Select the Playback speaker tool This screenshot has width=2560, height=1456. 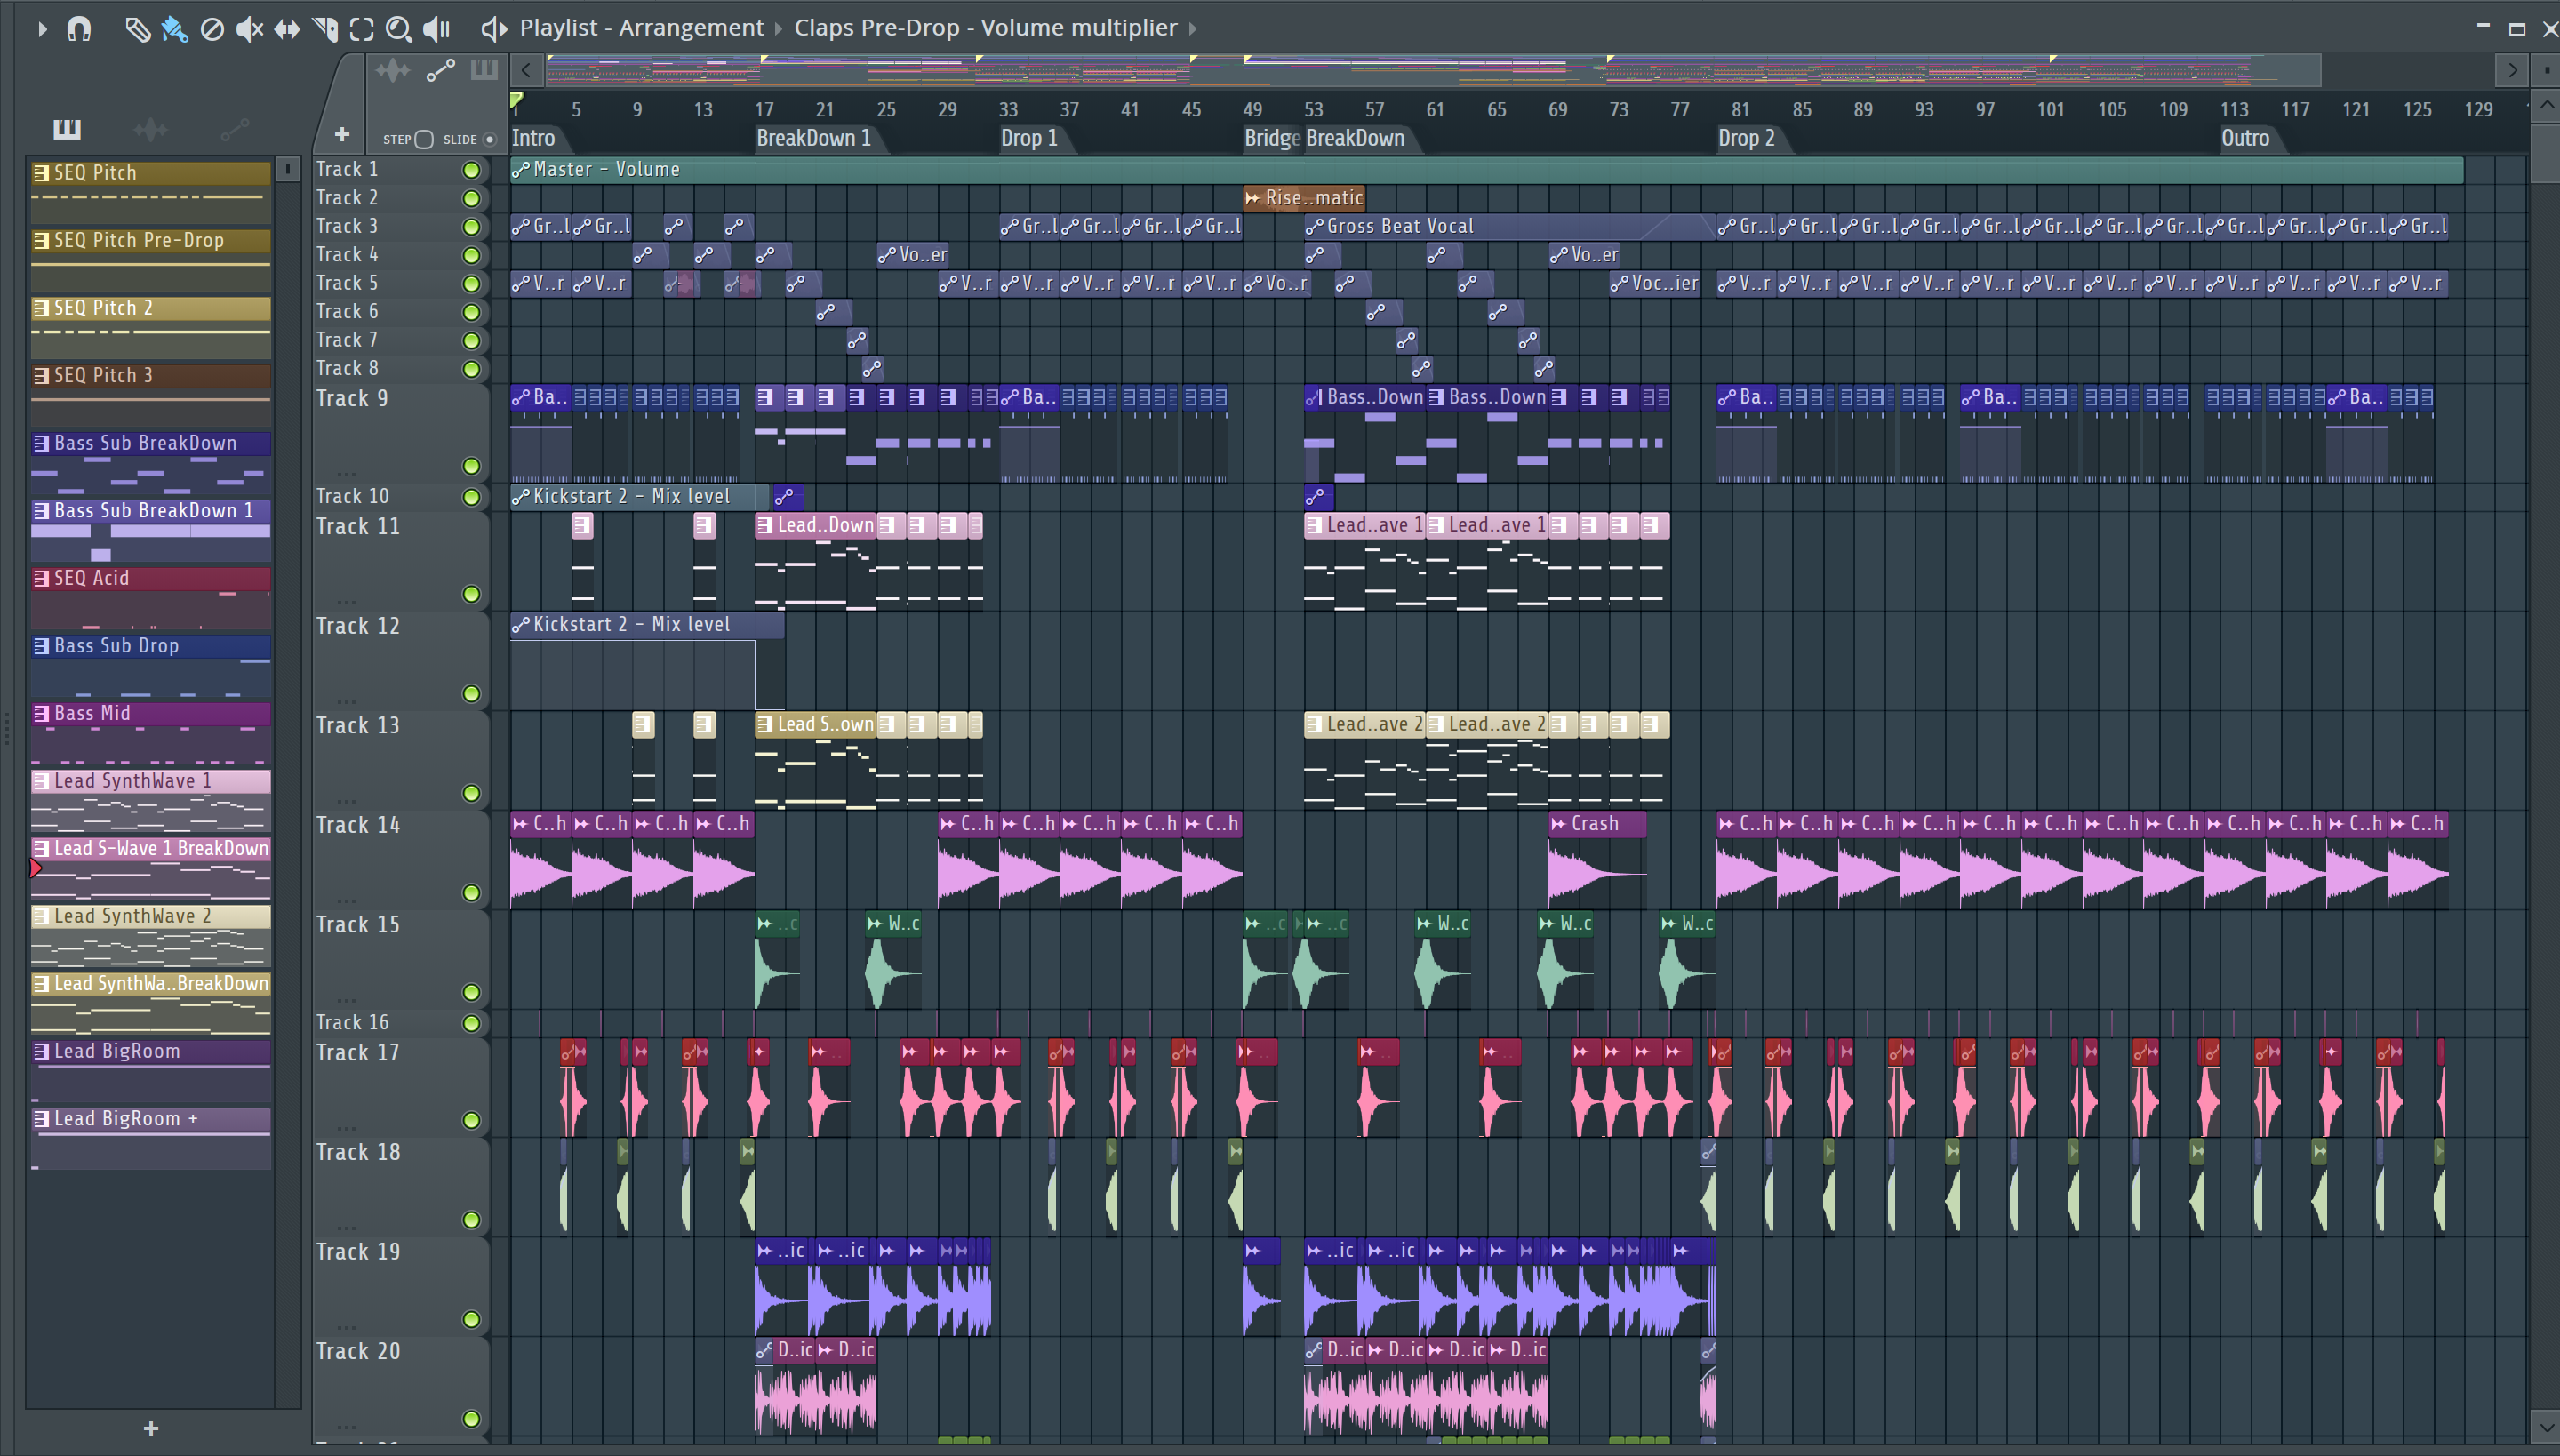(x=436, y=29)
